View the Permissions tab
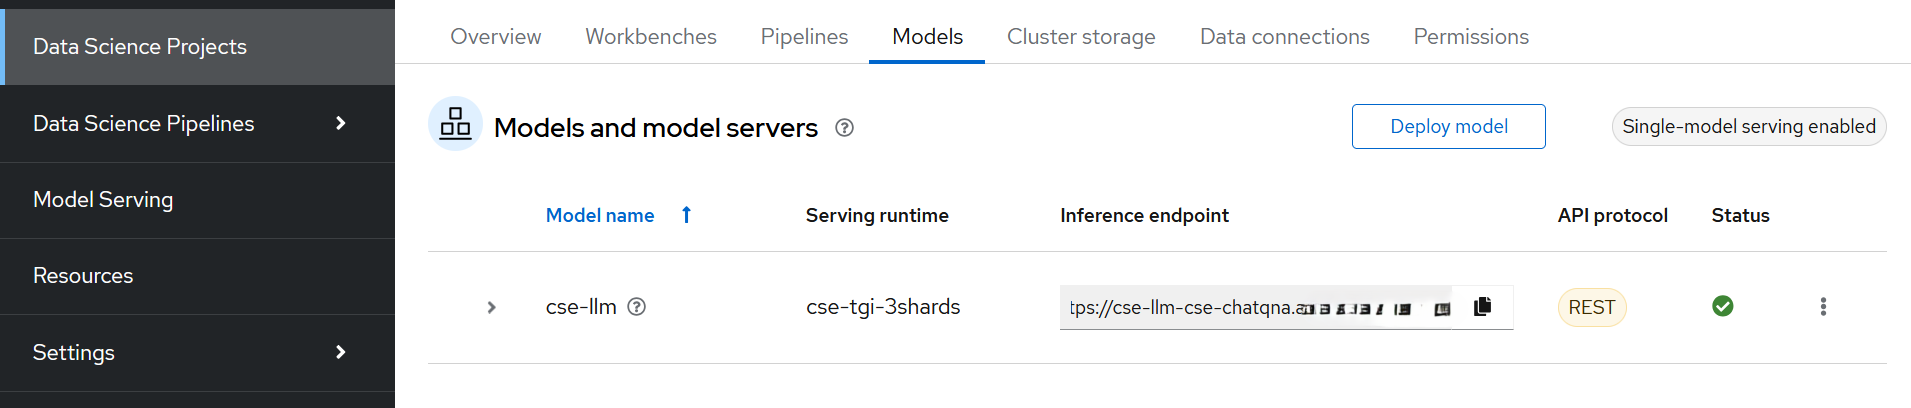 tap(1470, 37)
